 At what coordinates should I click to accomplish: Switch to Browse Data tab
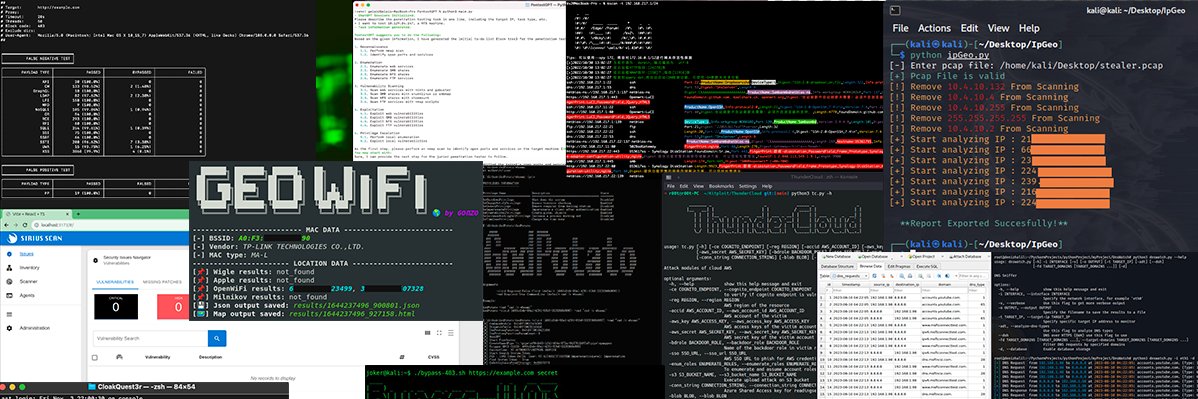[x=870, y=267]
